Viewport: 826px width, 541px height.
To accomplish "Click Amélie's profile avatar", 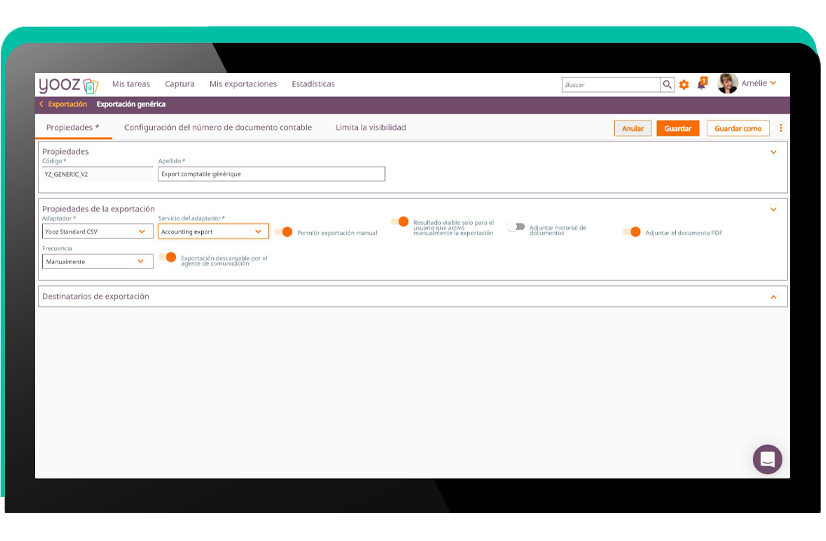I will pos(727,84).
